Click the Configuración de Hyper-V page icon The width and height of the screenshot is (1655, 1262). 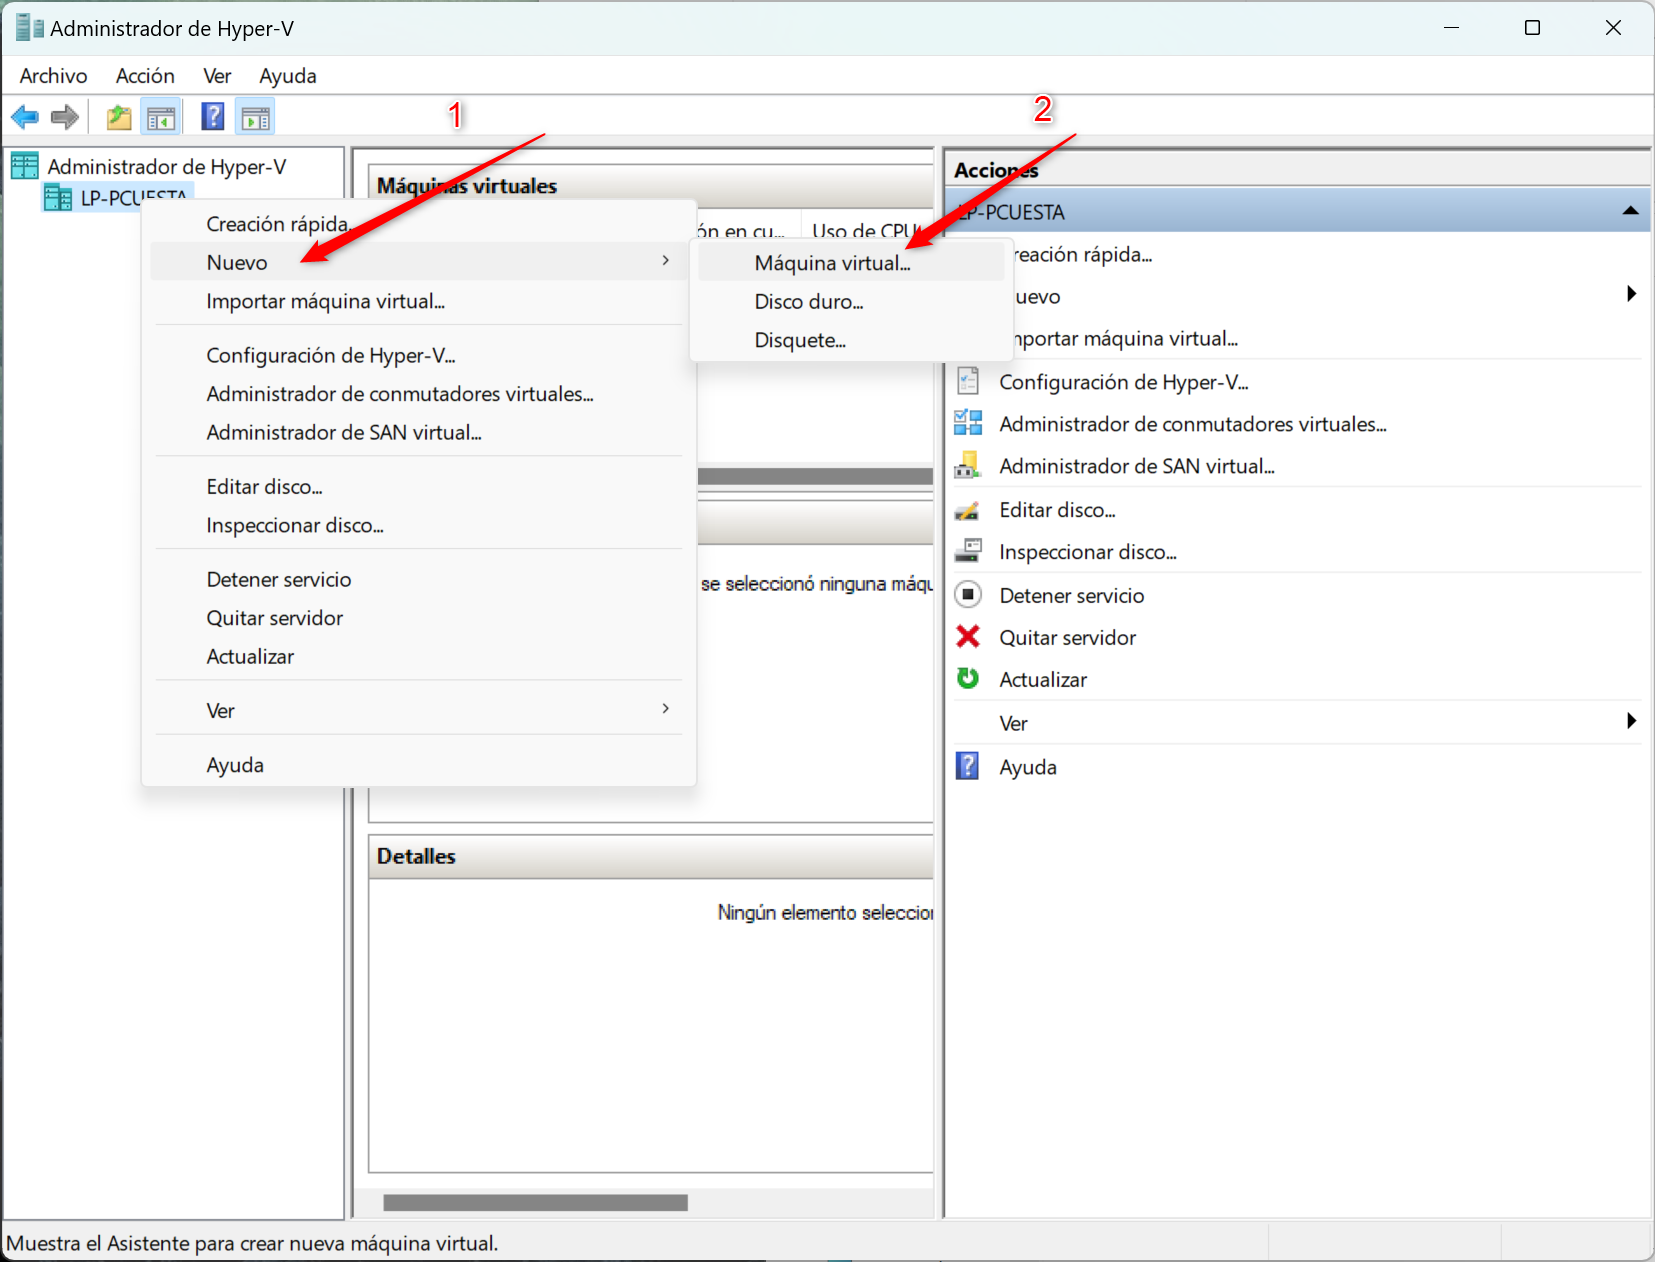pos(968,381)
